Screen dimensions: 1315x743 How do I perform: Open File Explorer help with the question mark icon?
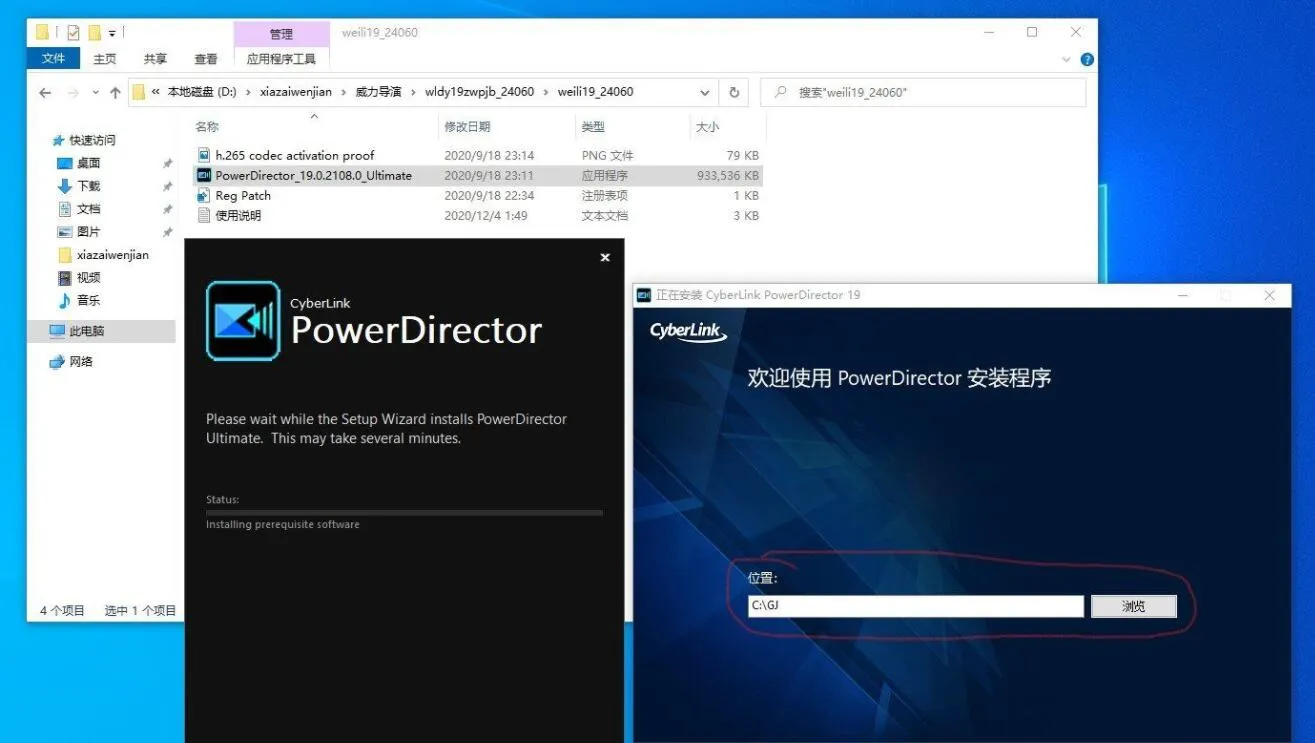pos(1087,59)
